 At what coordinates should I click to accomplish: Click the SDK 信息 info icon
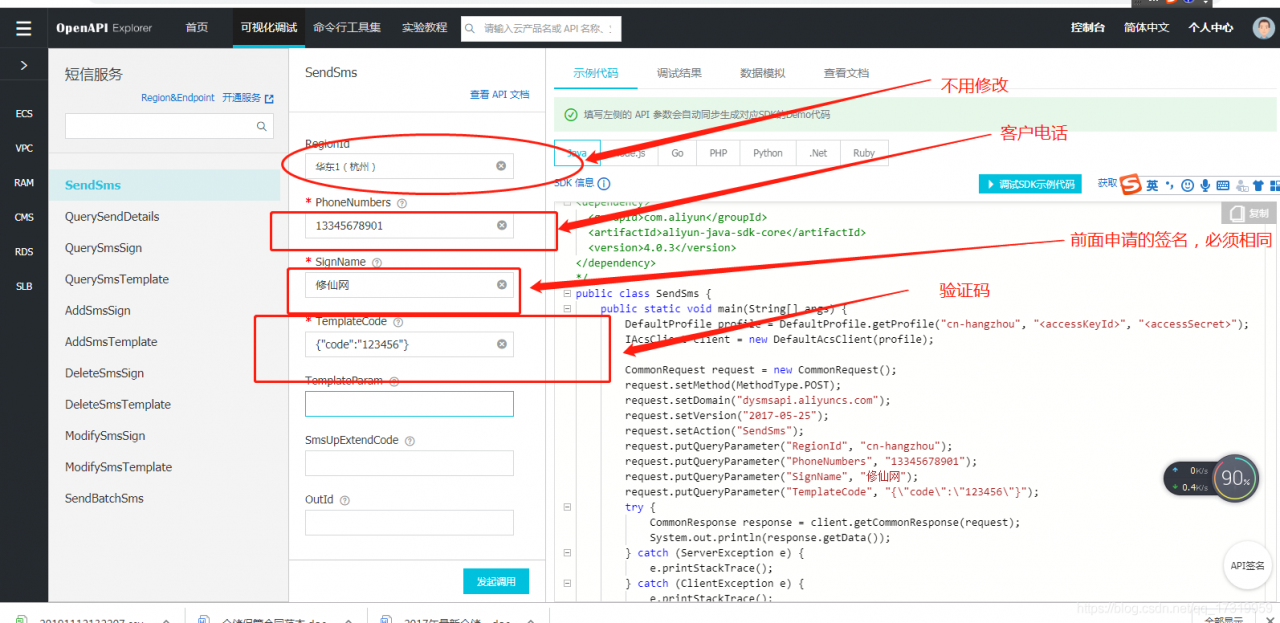click(x=604, y=184)
